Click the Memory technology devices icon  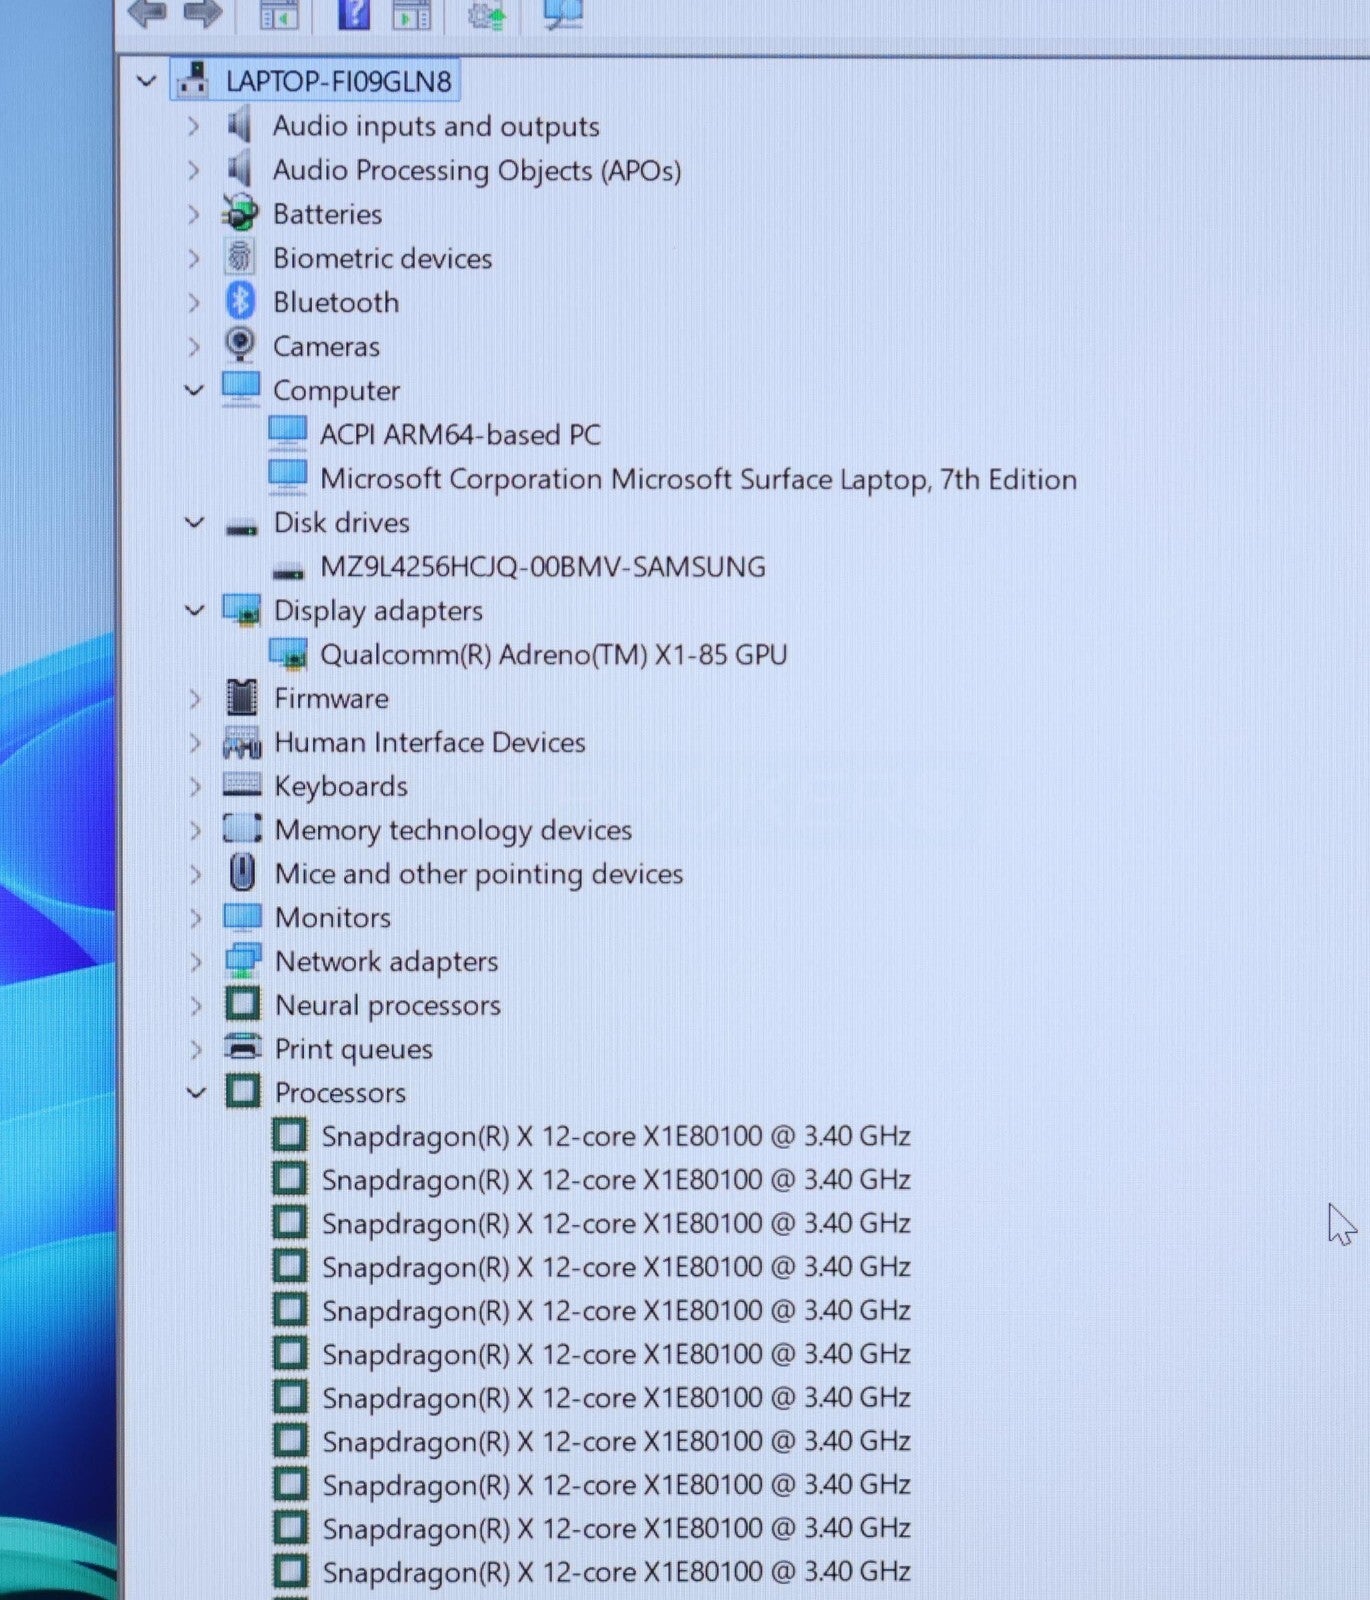(242, 829)
